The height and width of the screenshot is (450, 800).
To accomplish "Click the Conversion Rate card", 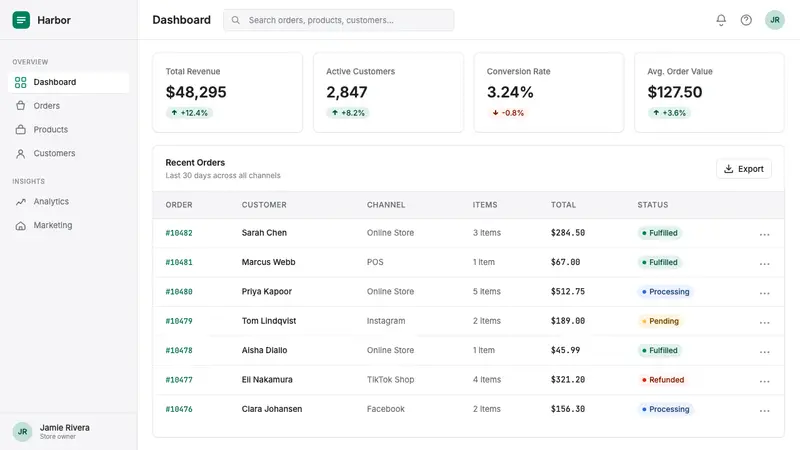I will [549, 92].
